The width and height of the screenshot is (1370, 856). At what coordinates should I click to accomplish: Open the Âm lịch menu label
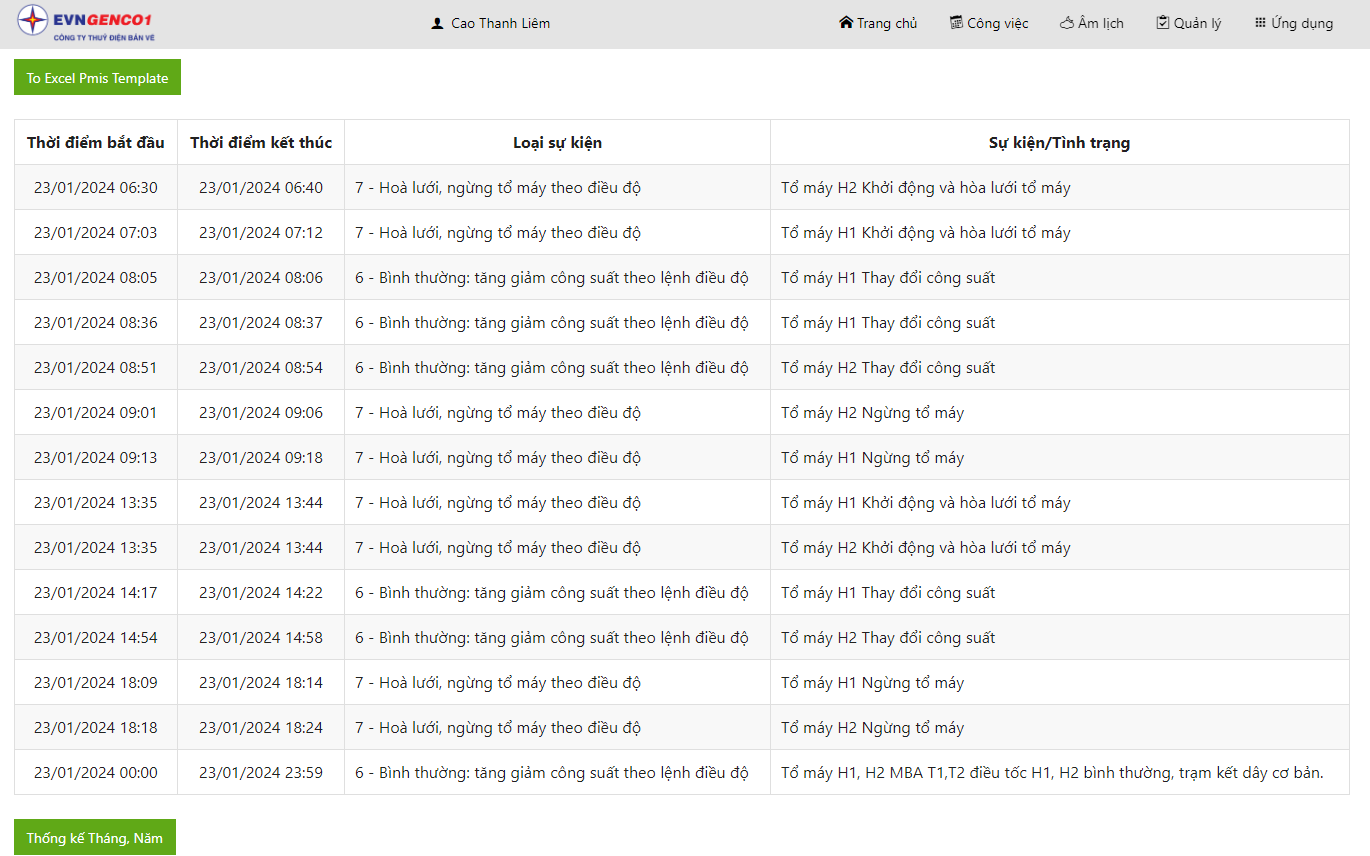click(x=1101, y=23)
